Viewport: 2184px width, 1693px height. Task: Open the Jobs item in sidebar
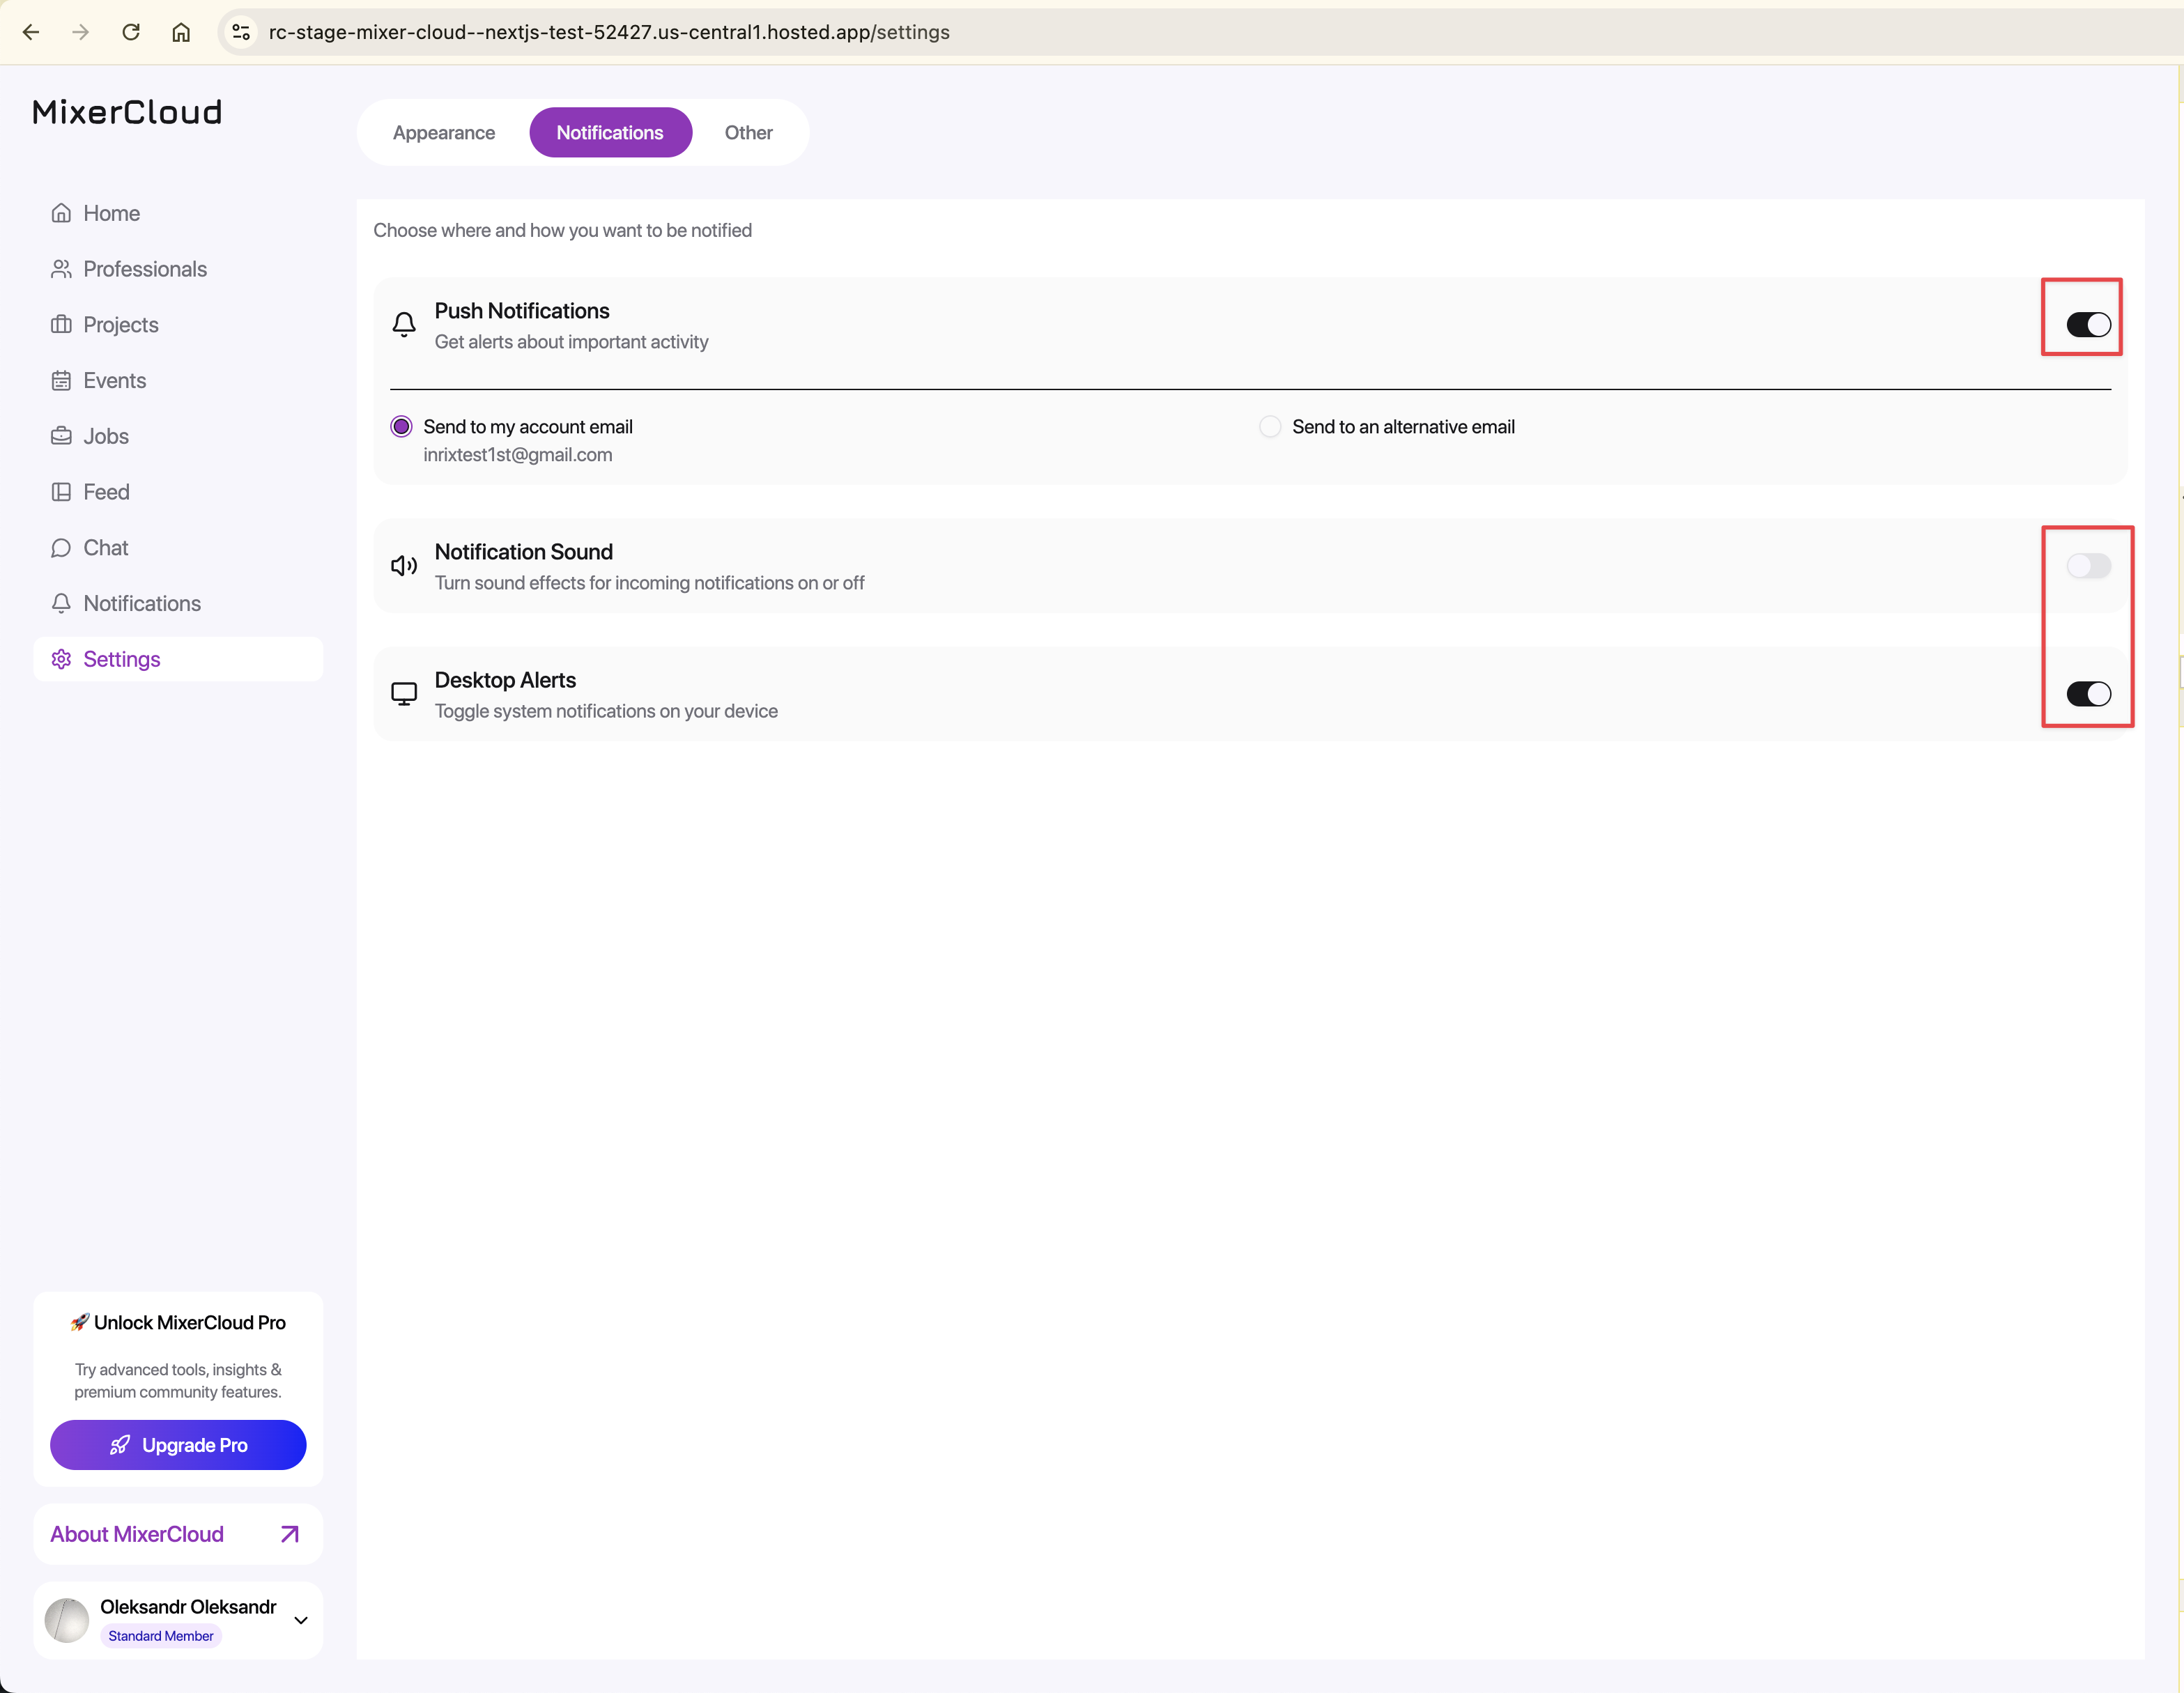[x=106, y=437]
